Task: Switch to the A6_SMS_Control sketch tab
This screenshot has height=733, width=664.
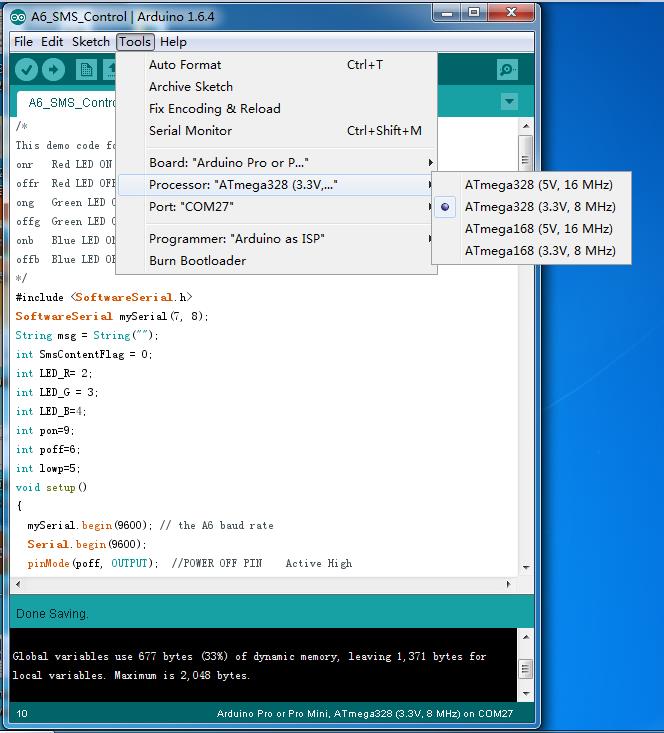Action: (x=66, y=102)
